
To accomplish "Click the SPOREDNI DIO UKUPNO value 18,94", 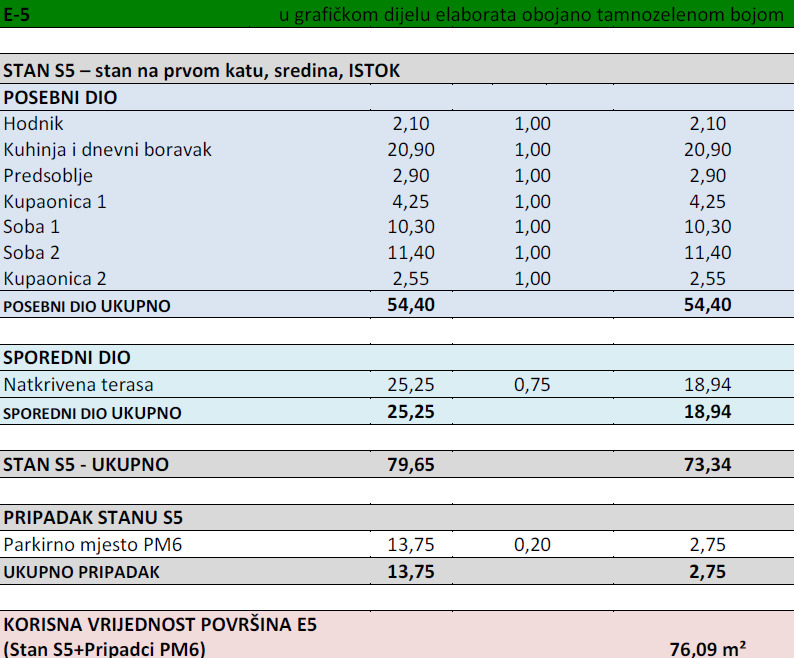I will [707, 412].
